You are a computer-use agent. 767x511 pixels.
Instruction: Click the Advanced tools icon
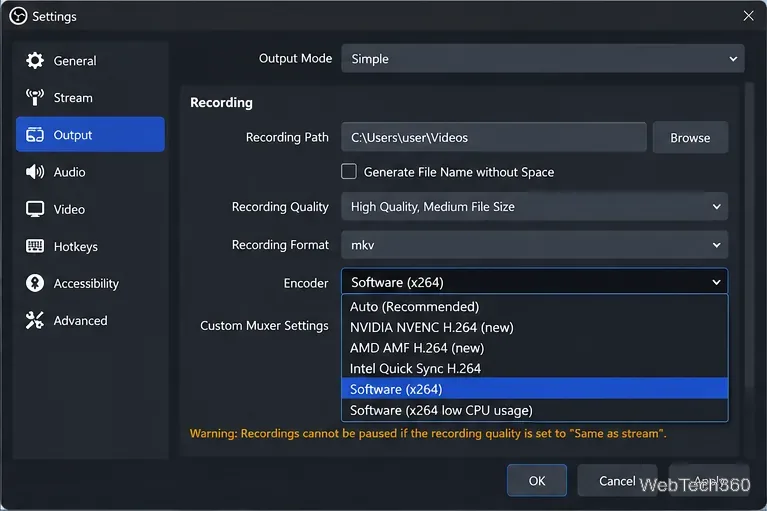pos(35,320)
